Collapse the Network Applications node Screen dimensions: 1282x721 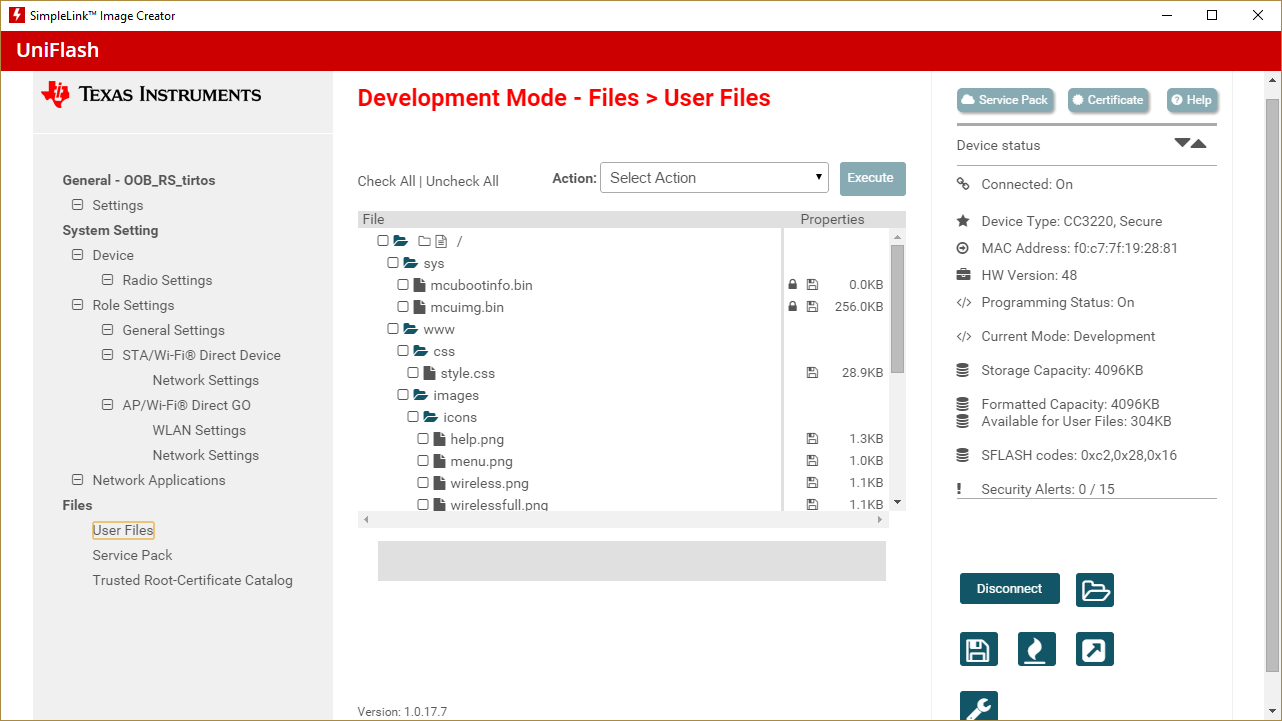[x=77, y=480]
